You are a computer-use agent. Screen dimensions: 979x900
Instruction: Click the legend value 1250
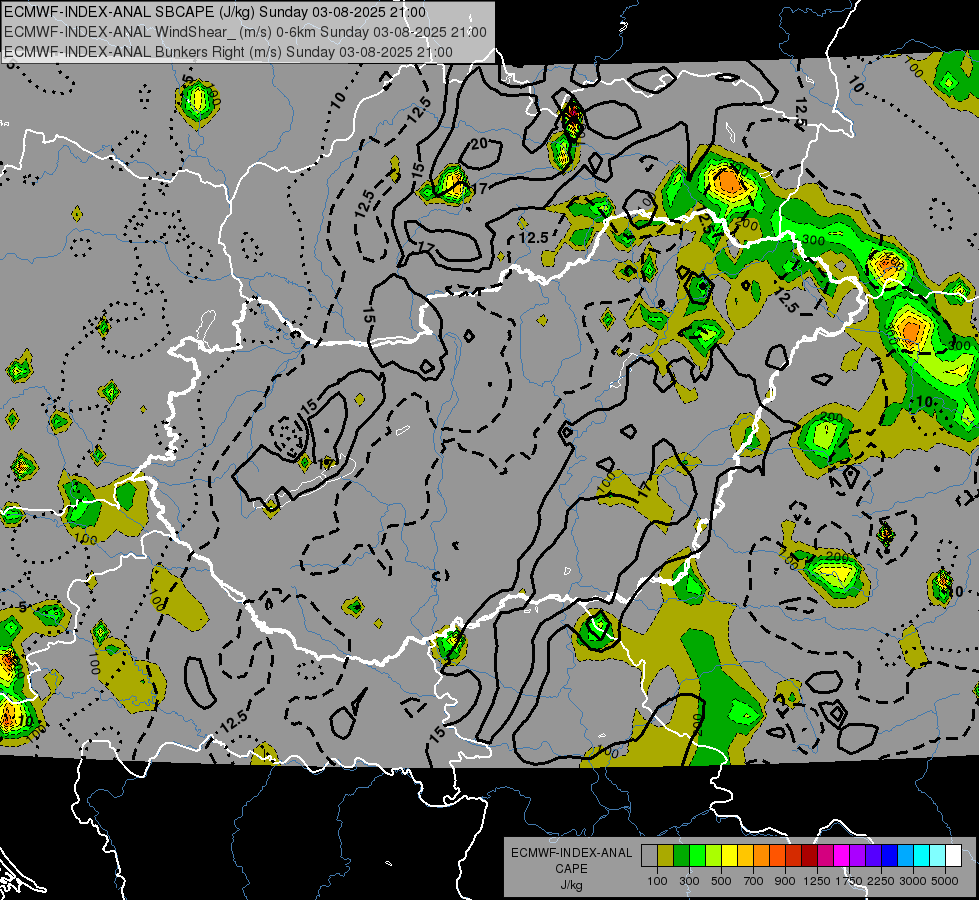pyautogui.click(x=817, y=881)
